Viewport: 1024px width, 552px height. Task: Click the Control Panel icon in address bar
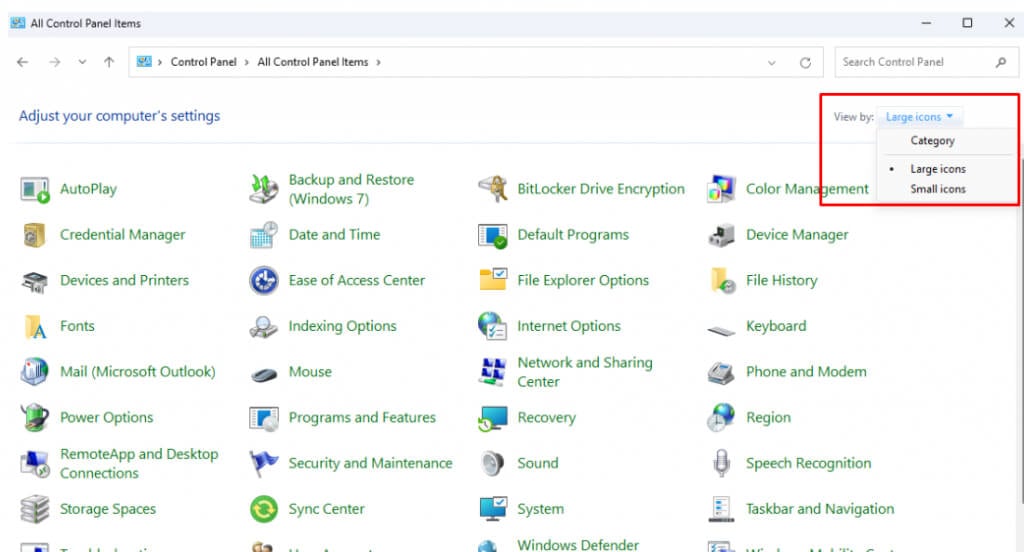144,62
